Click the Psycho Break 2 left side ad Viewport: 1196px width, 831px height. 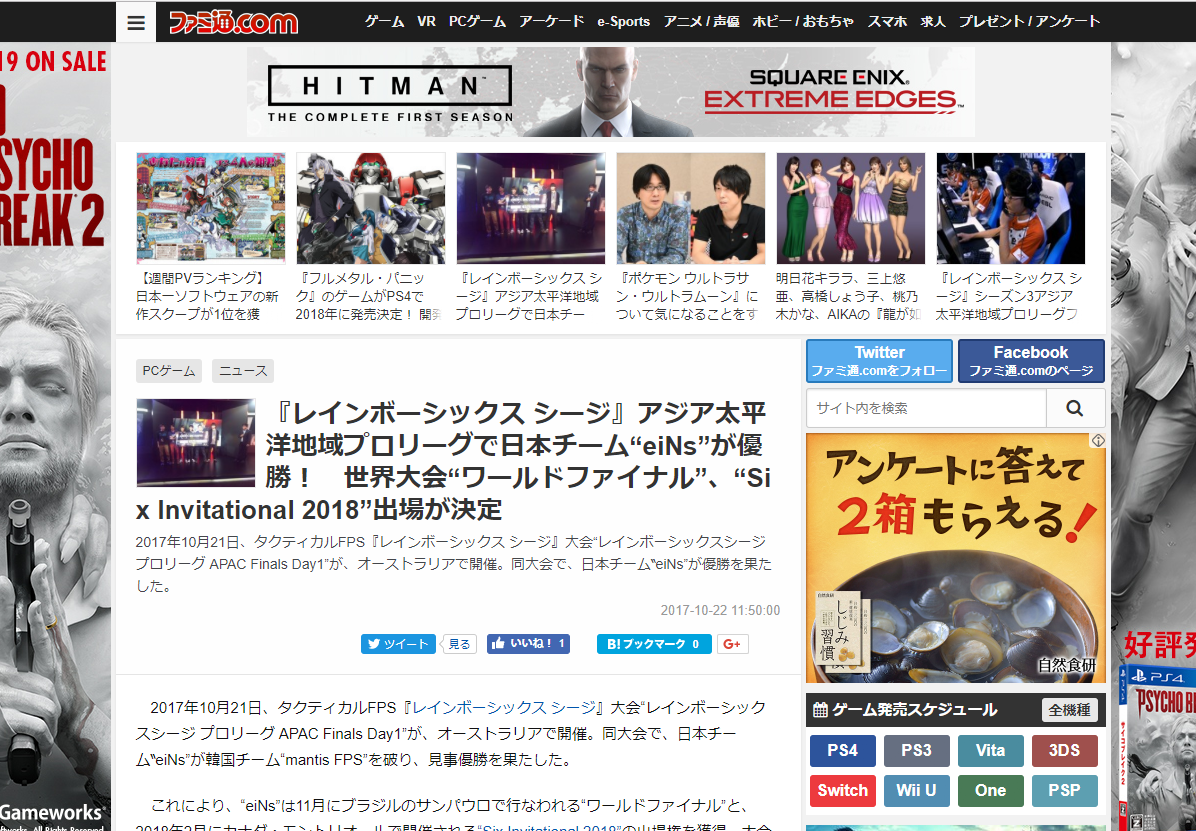pos(55,436)
